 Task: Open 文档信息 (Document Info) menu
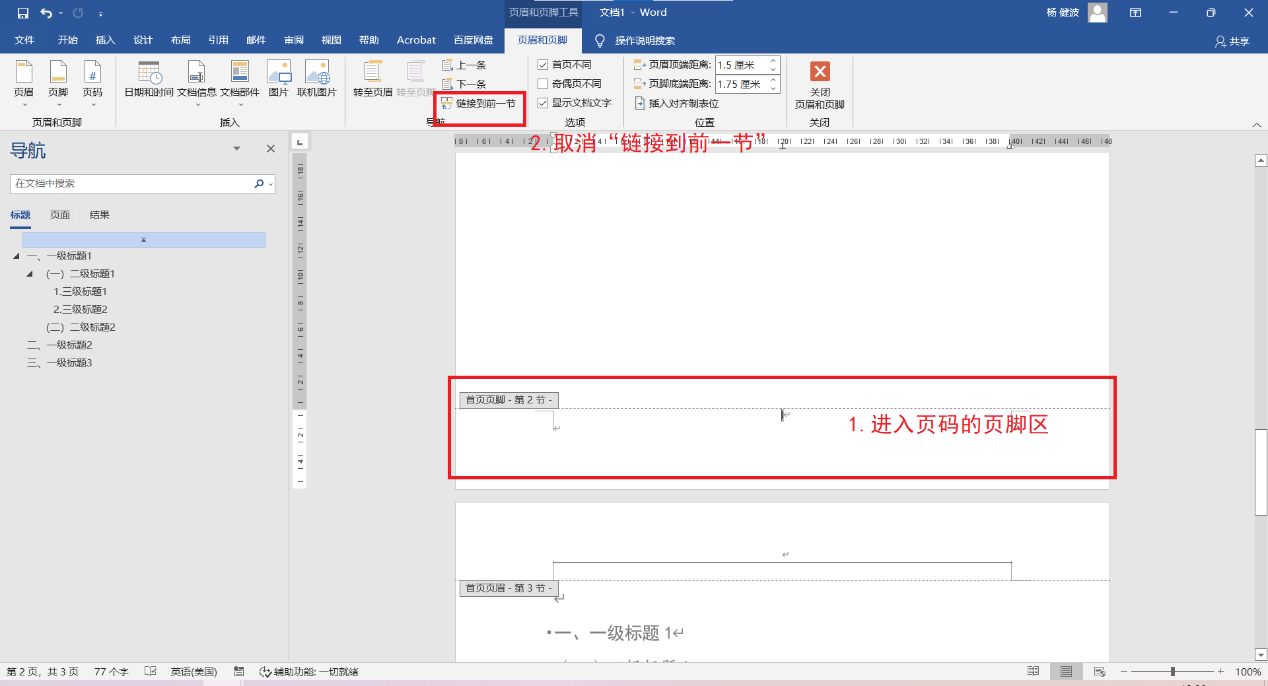pyautogui.click(x=196, y=82)
